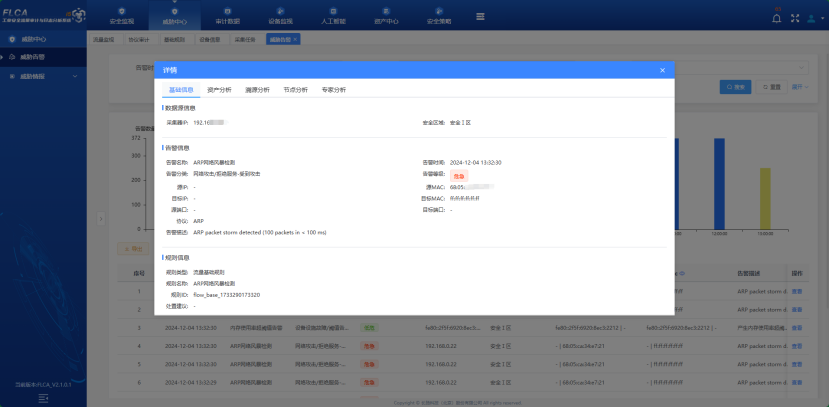This screenshot has height=407, width=829.
Task: Go to 设备监控 module
Action: pos(281,16)
